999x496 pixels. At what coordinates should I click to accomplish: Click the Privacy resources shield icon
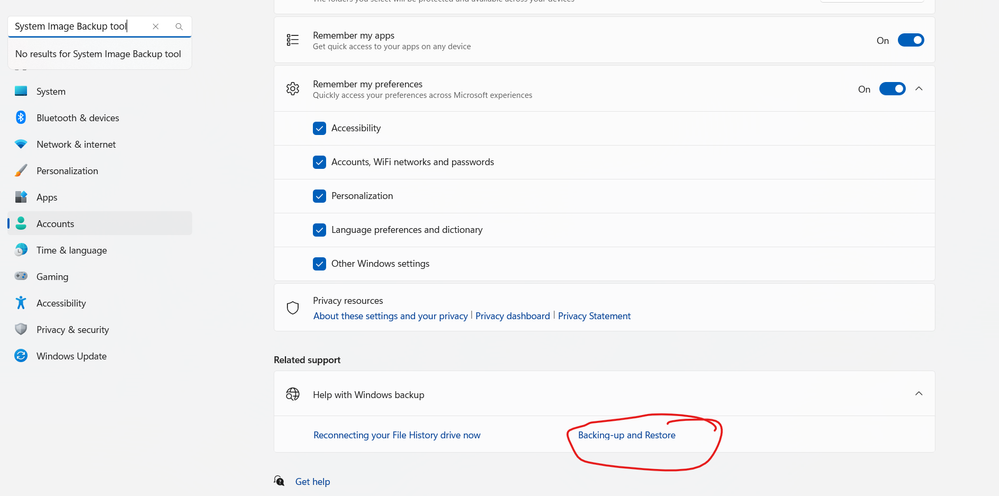[292, 308]
